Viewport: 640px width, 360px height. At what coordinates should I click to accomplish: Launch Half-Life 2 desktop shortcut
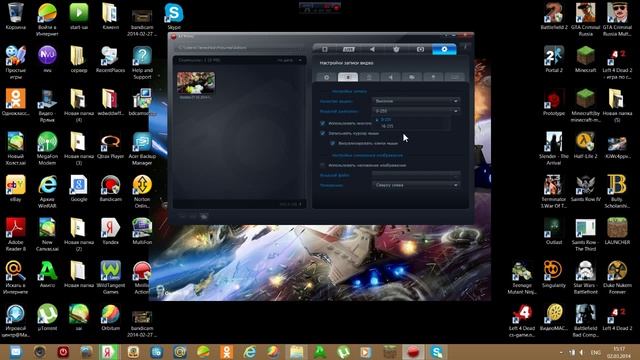(x=585, y=145)
